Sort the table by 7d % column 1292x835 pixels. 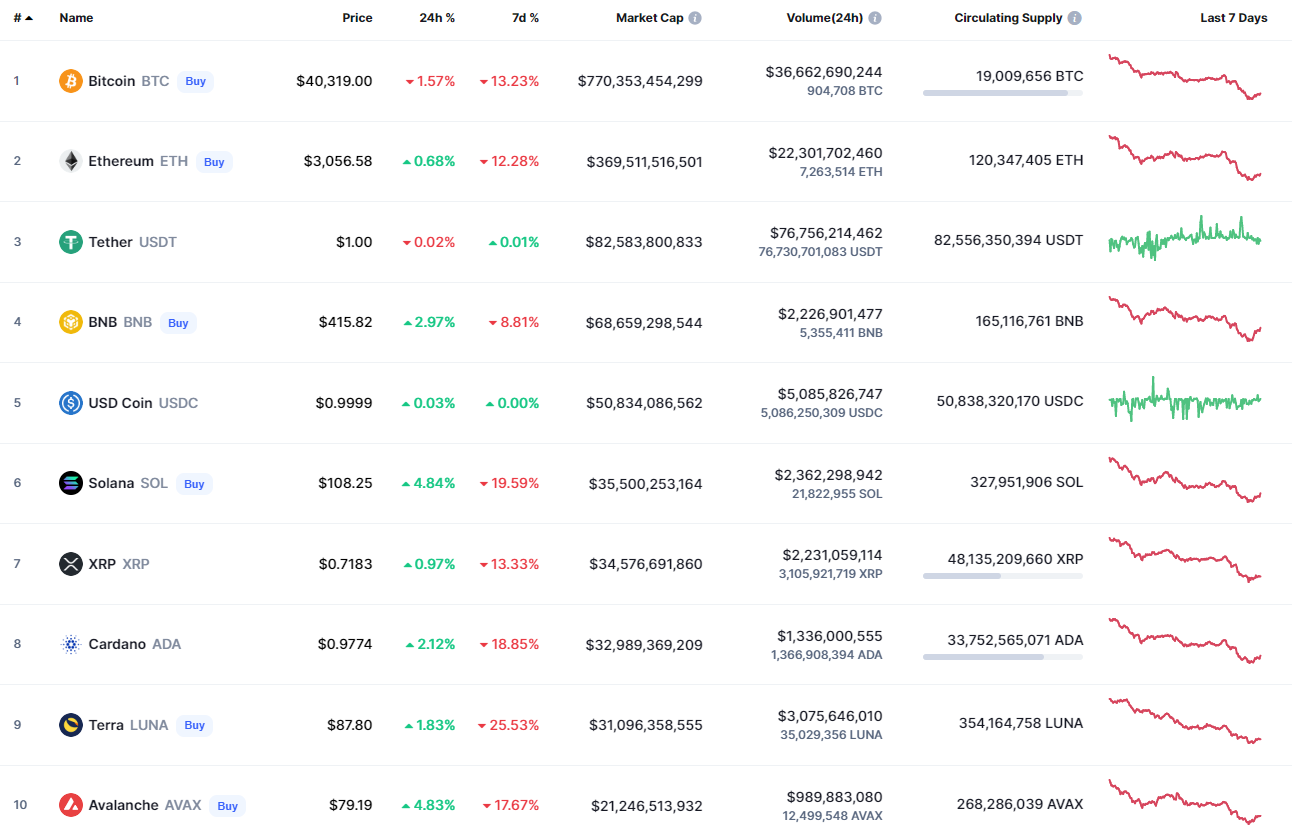click(525, 18)
